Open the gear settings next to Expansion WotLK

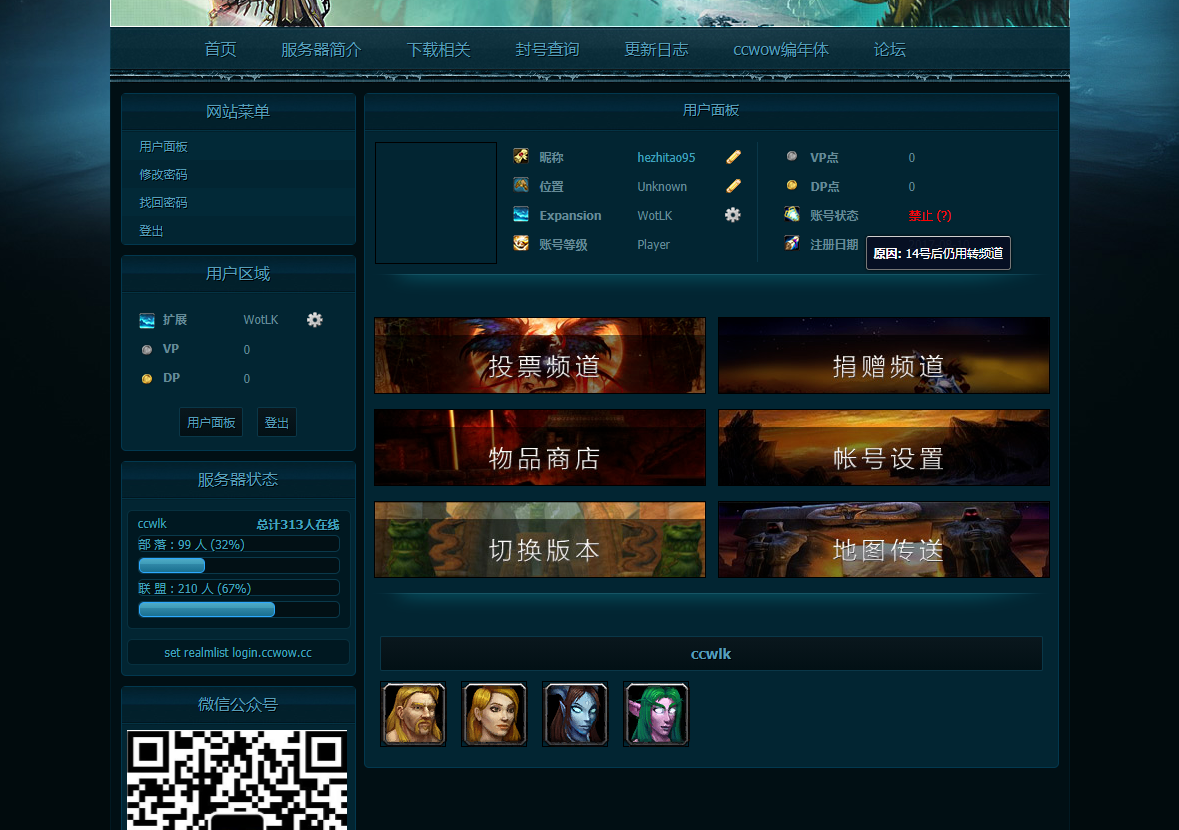pos(732,214)
